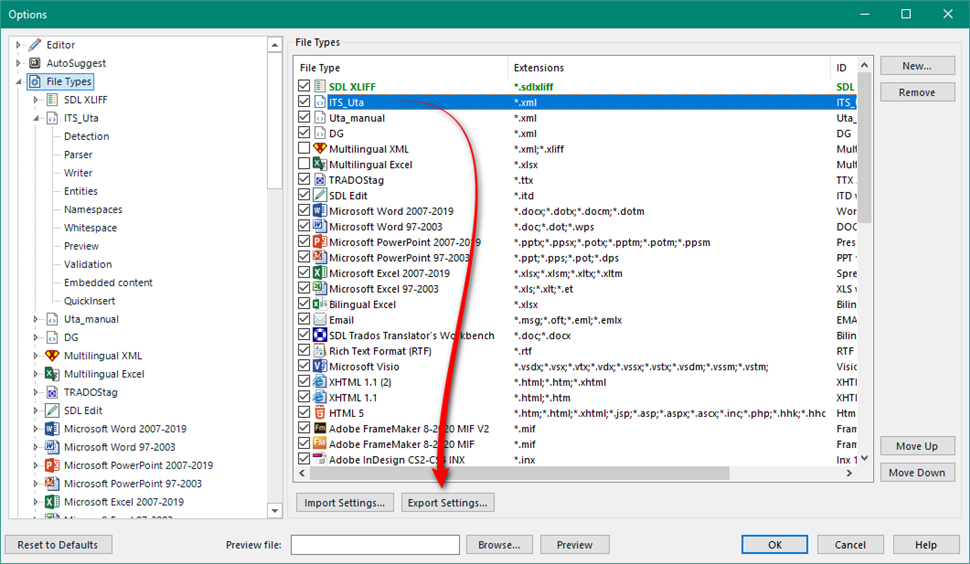Collapse the ITS_Uta tree node

pyautogui.click(x=36, y=118)
